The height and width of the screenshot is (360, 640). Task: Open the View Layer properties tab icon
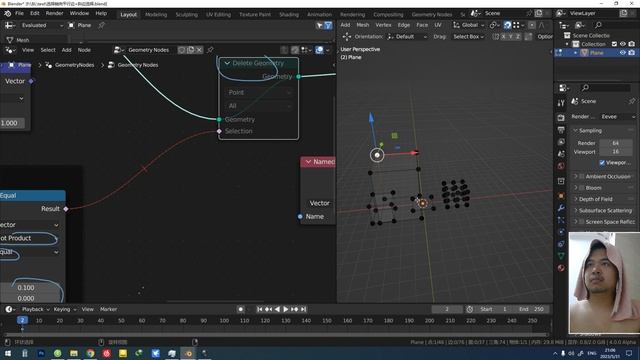(x=561, y=142)
